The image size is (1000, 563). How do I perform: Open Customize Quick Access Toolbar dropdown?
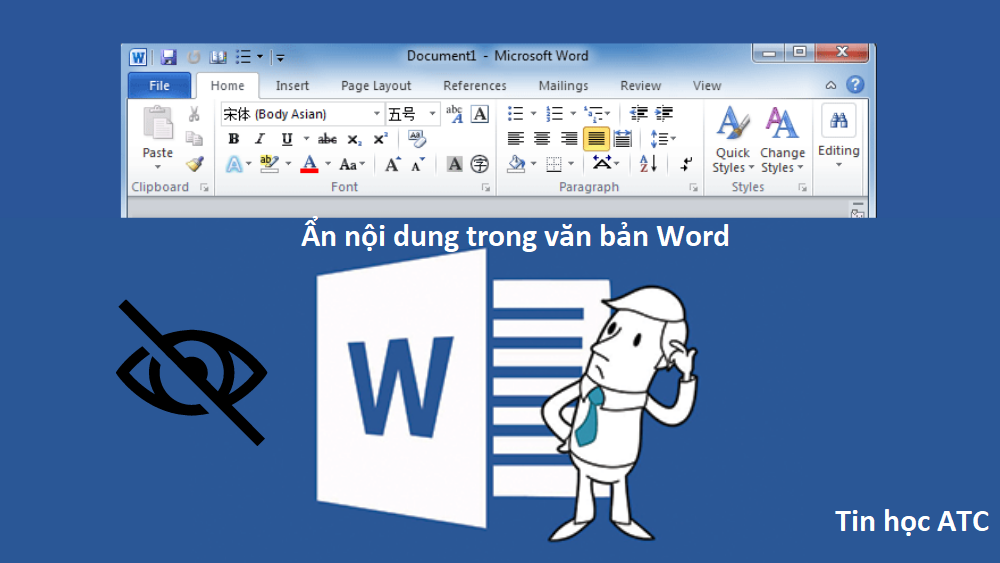point(280,57)
